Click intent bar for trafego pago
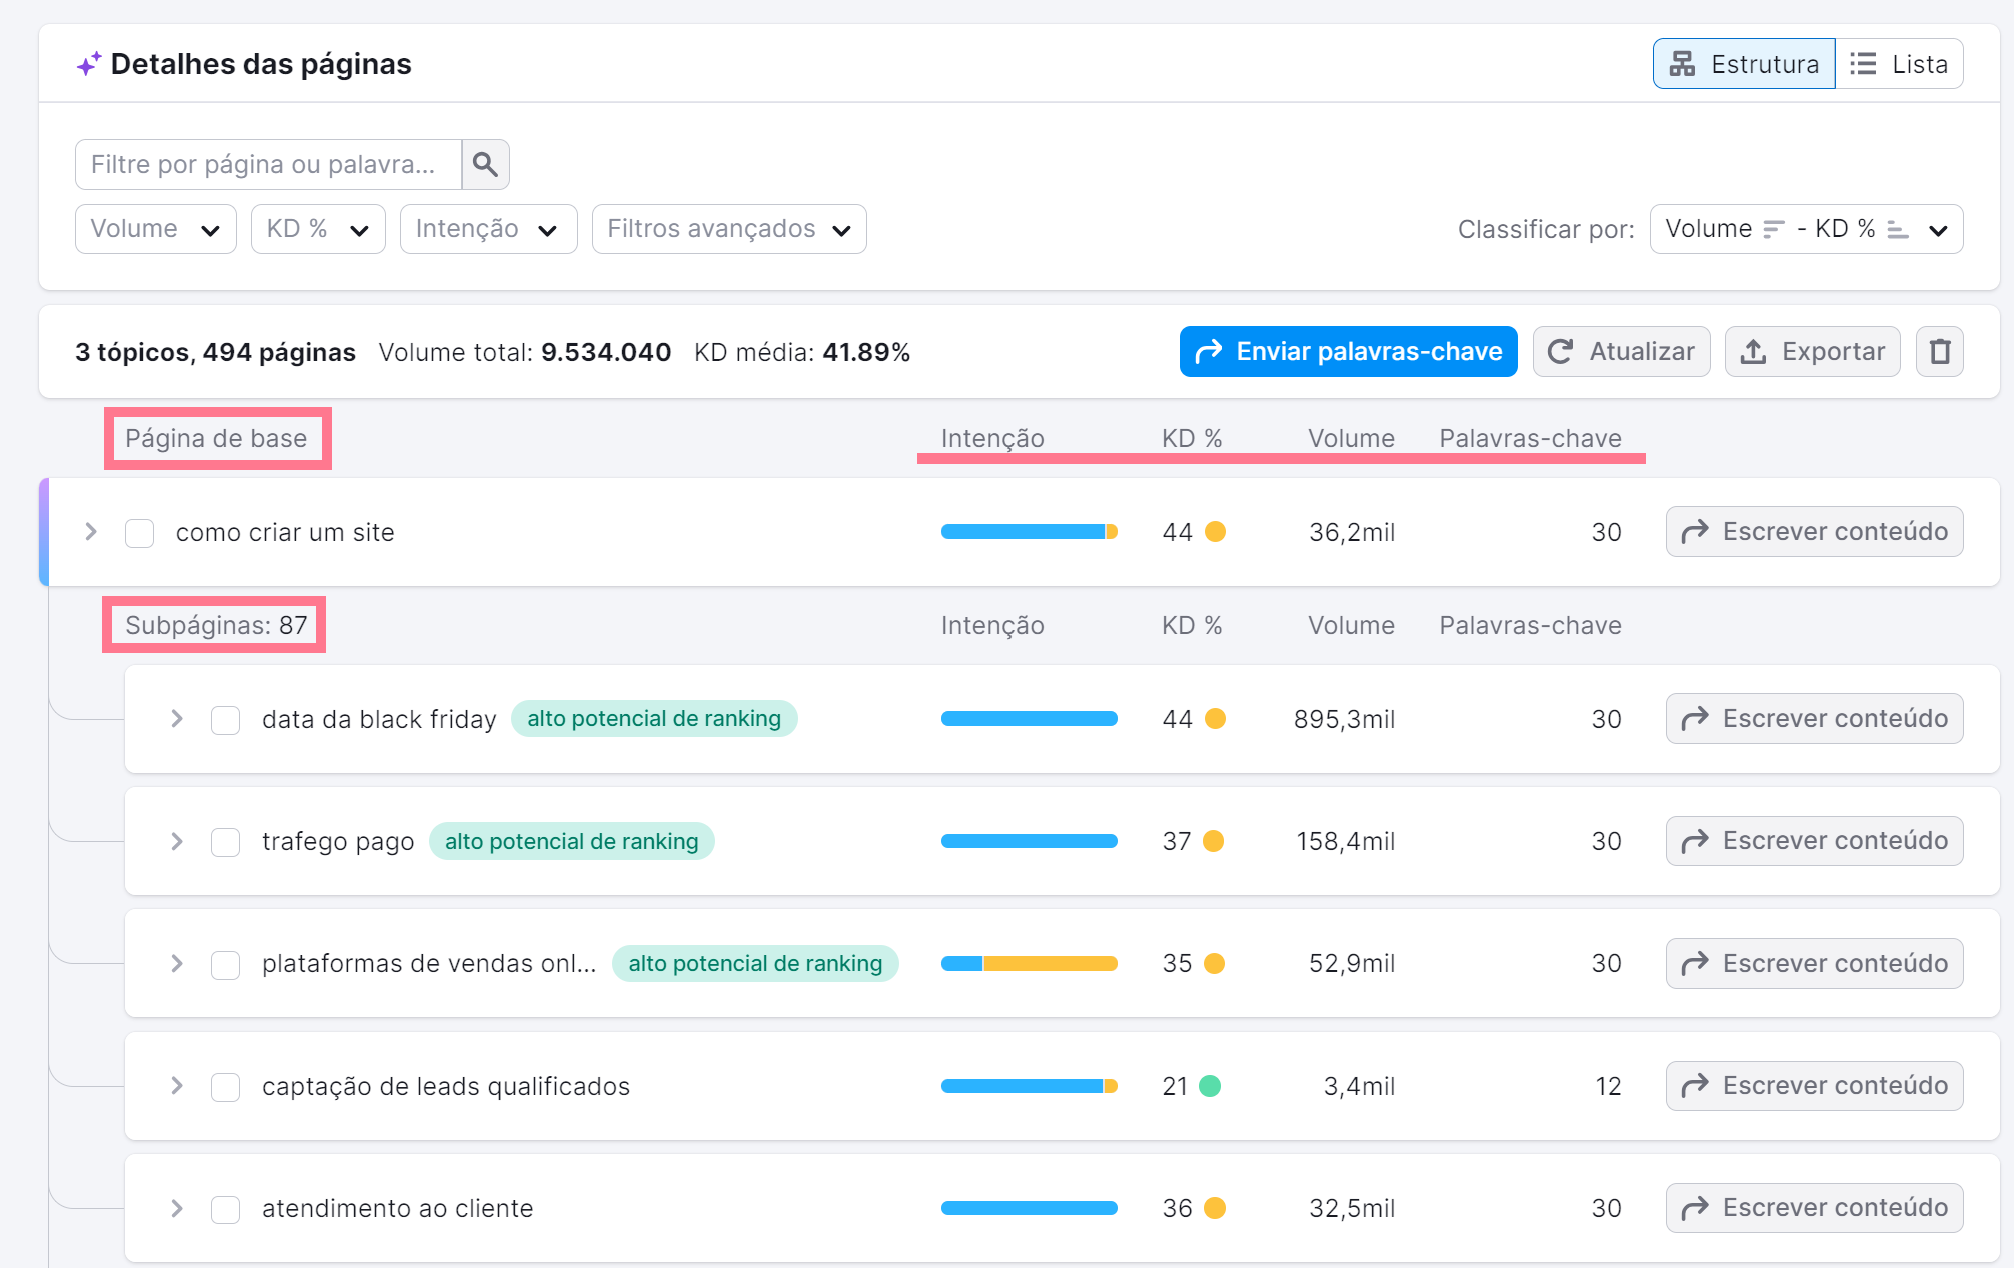The image size is (2014, 1268). pos(1029,841)
